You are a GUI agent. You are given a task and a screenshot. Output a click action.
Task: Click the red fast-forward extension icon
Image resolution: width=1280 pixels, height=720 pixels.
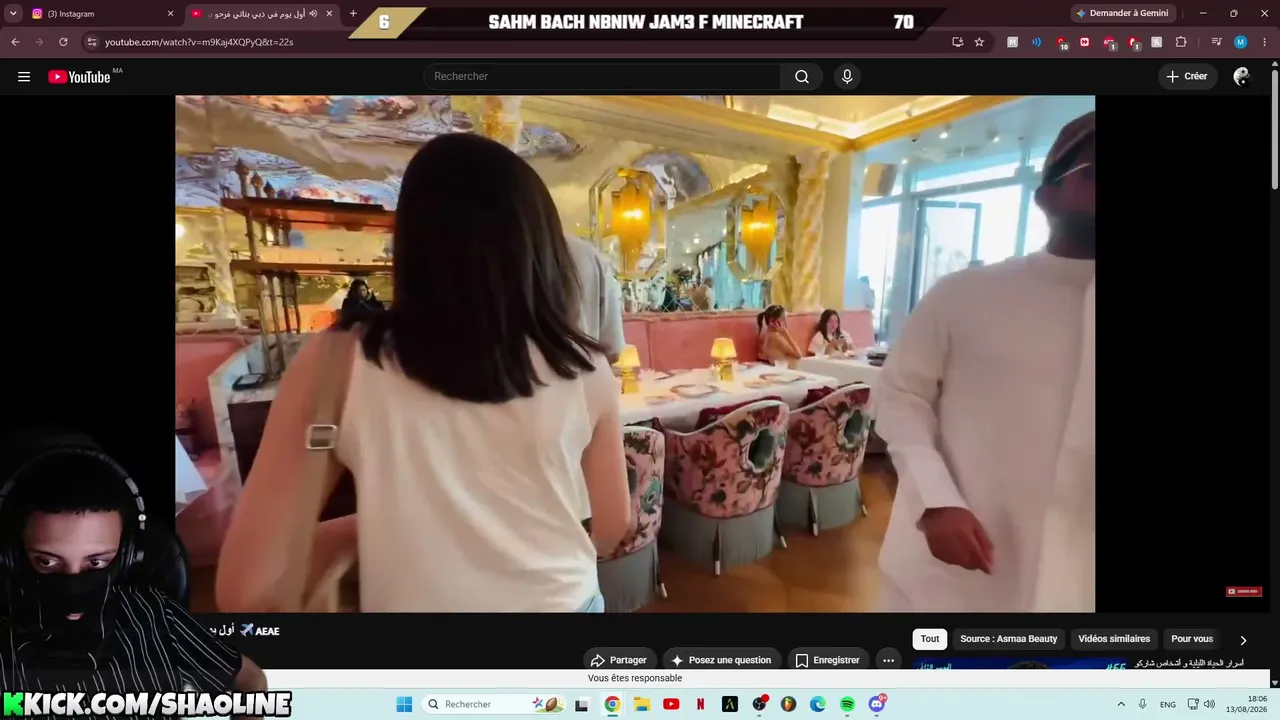[1085, 42]
